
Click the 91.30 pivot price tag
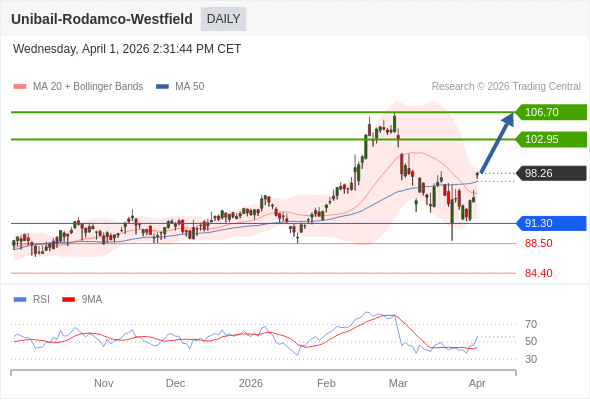coord(551,223)
